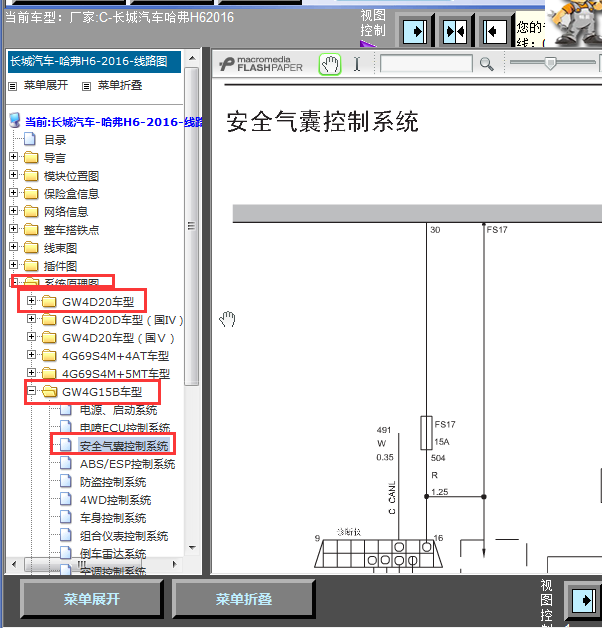Viewport: 602px width, 628px height.
Task: Open the 目录 tree item
Action: (55, 140)
